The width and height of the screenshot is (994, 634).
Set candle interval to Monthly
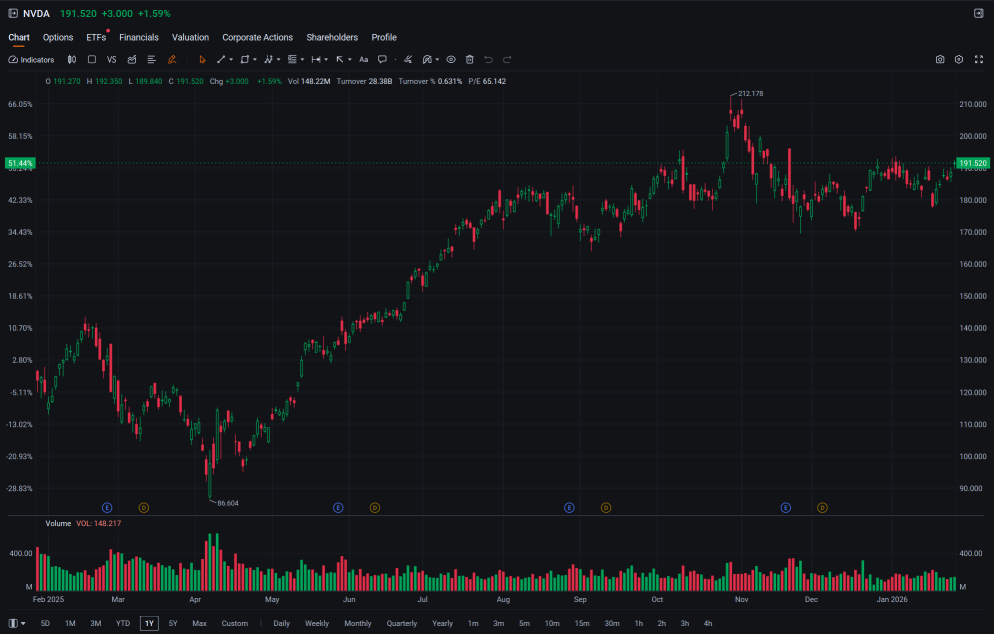pyautogui.click(x=358, y=624)
